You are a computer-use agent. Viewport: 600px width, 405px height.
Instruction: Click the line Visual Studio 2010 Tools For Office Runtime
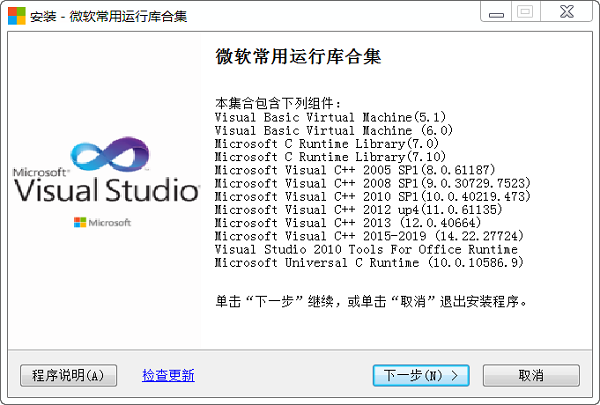point(366,250)
